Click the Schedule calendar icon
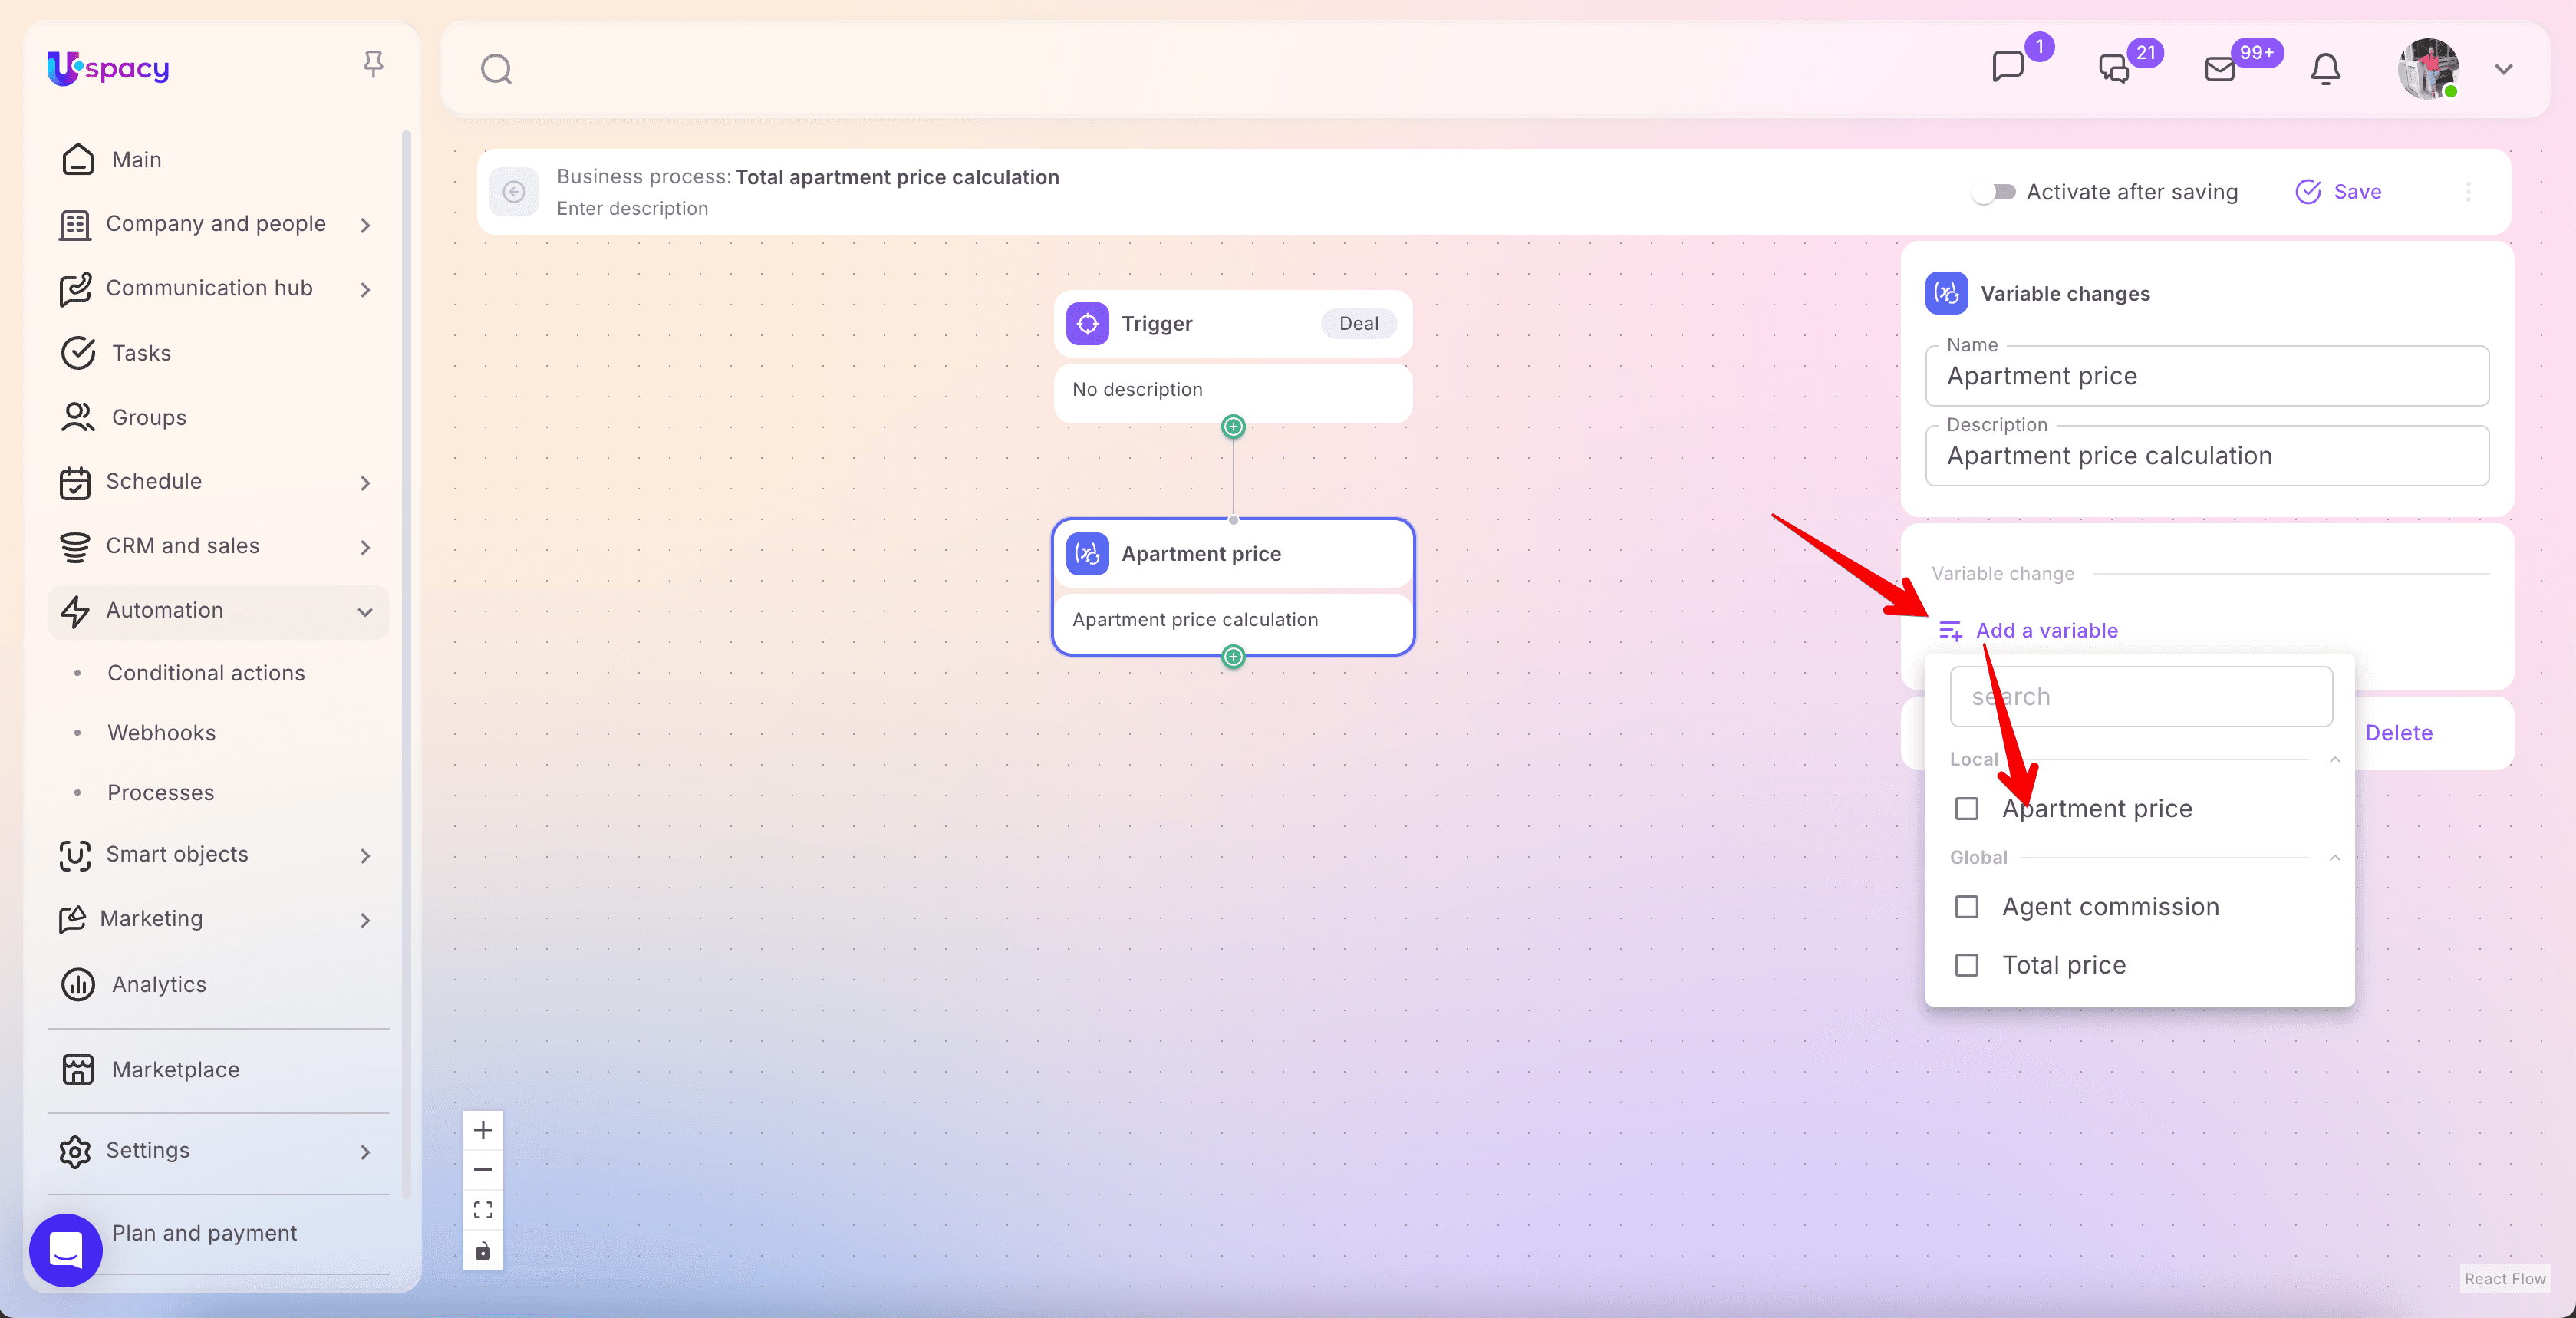The height and width of the screenshot is (1318, 2576). tap(75, 483)
